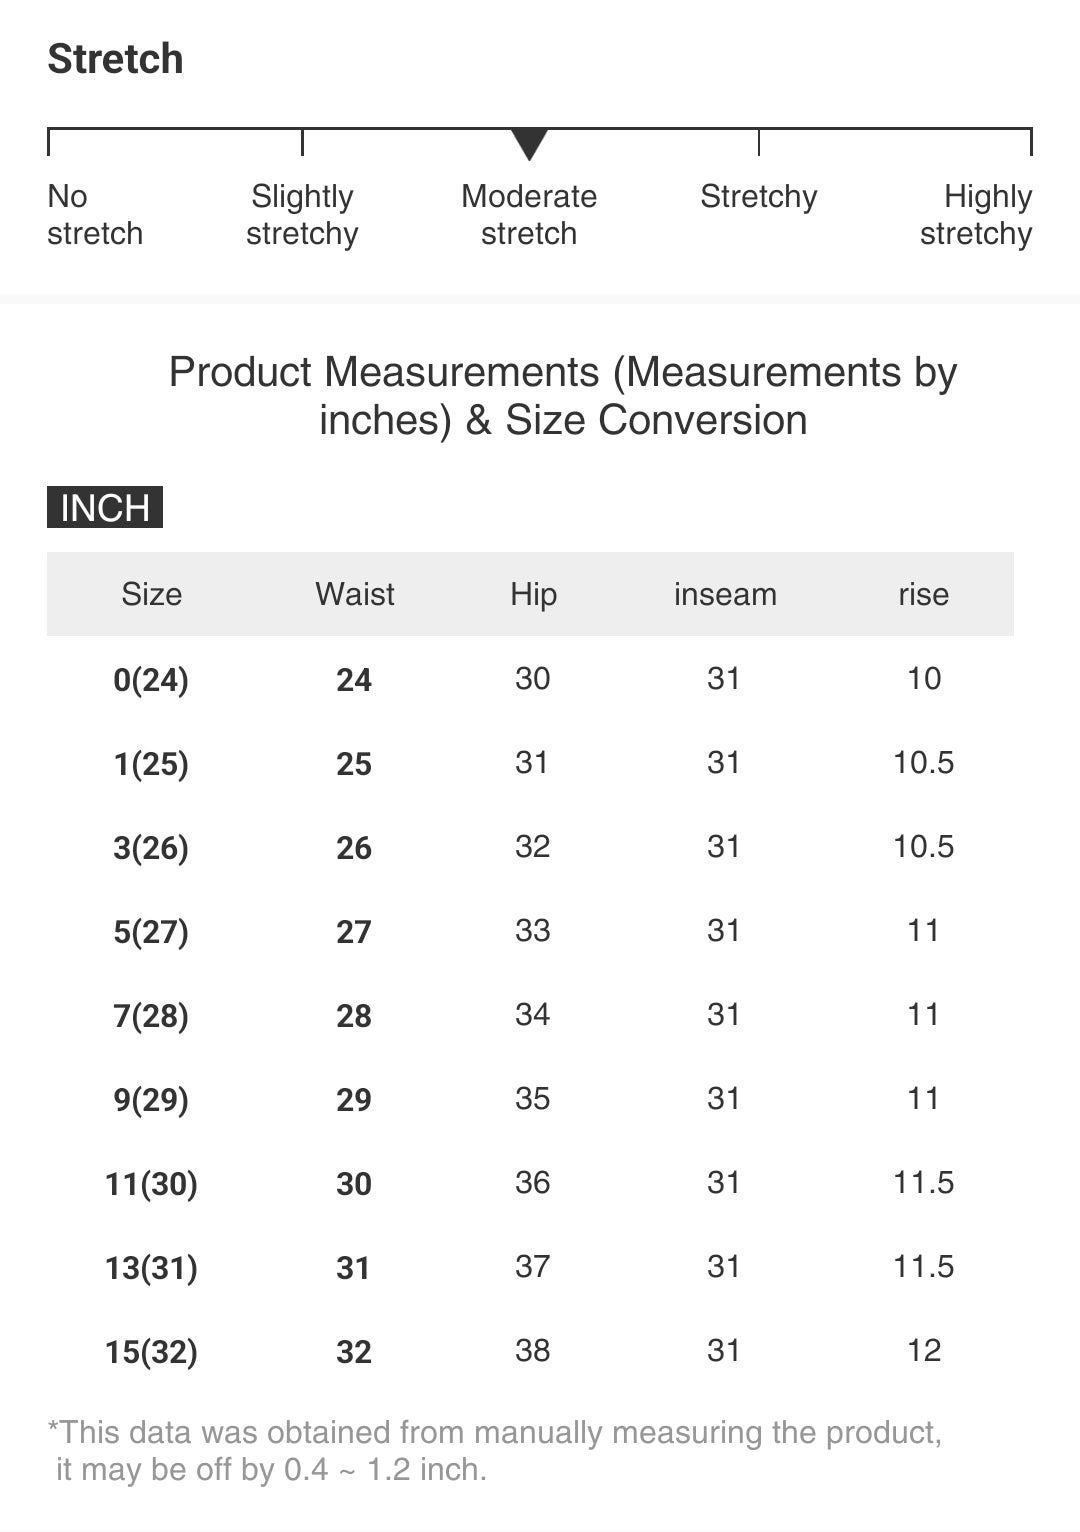
Task: Click the triangle marker on the stretch scale
Action: pos(529,144)
